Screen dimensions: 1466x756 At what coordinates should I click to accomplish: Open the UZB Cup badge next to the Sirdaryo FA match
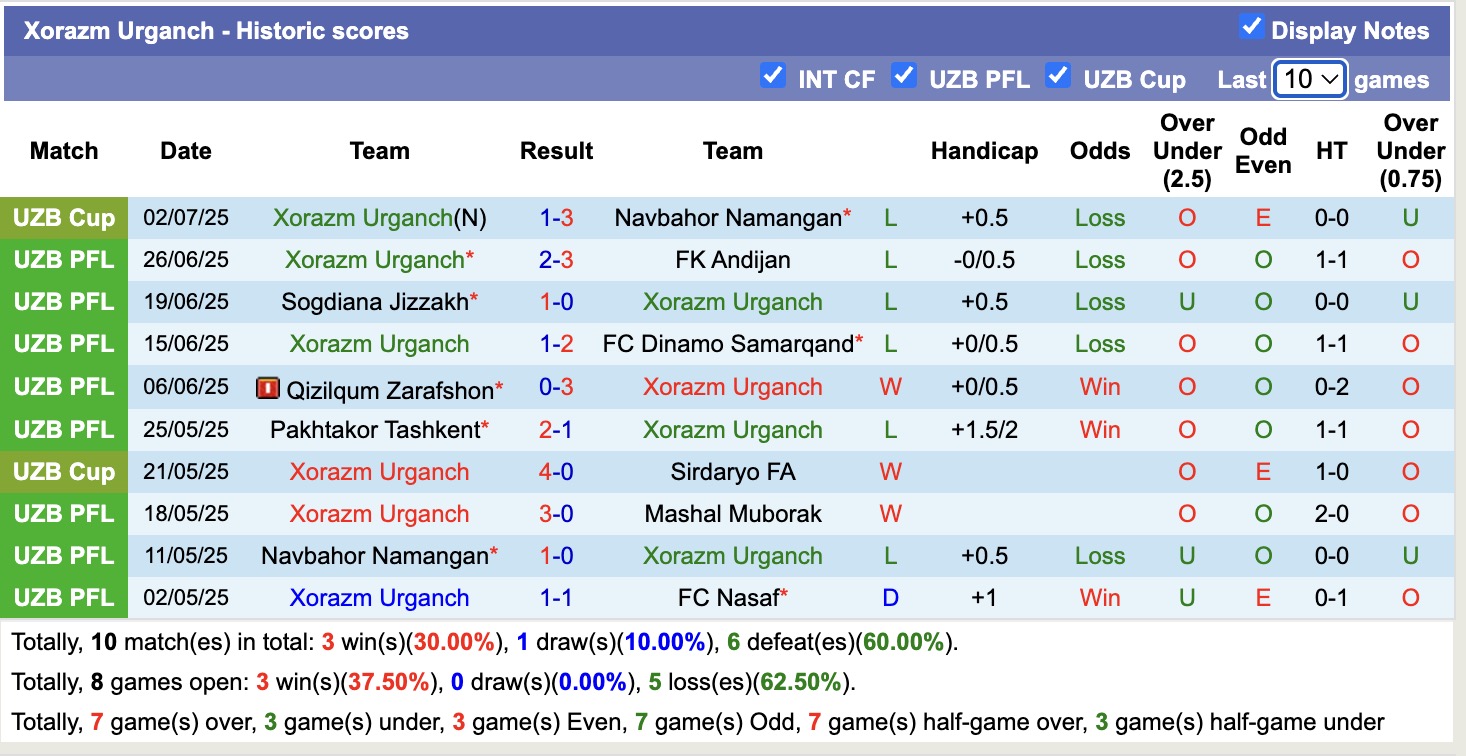[64, 471]
